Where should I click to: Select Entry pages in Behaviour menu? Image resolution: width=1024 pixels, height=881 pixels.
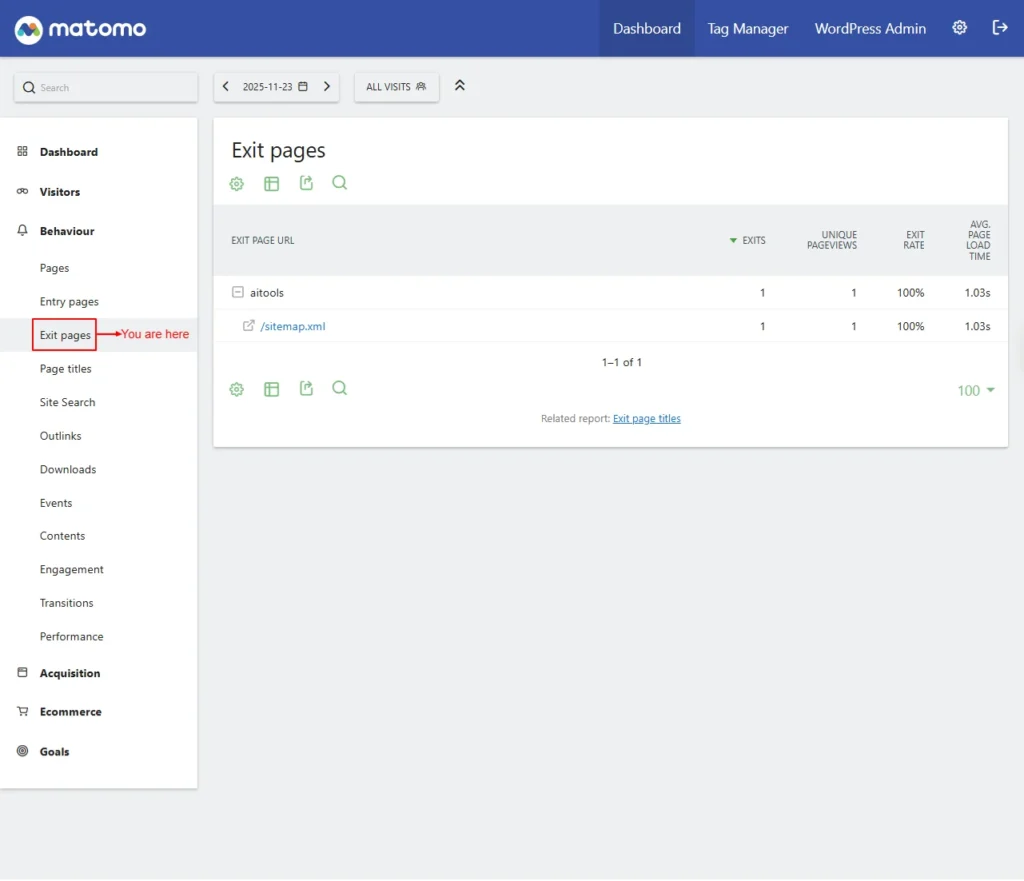coord(69,302)
